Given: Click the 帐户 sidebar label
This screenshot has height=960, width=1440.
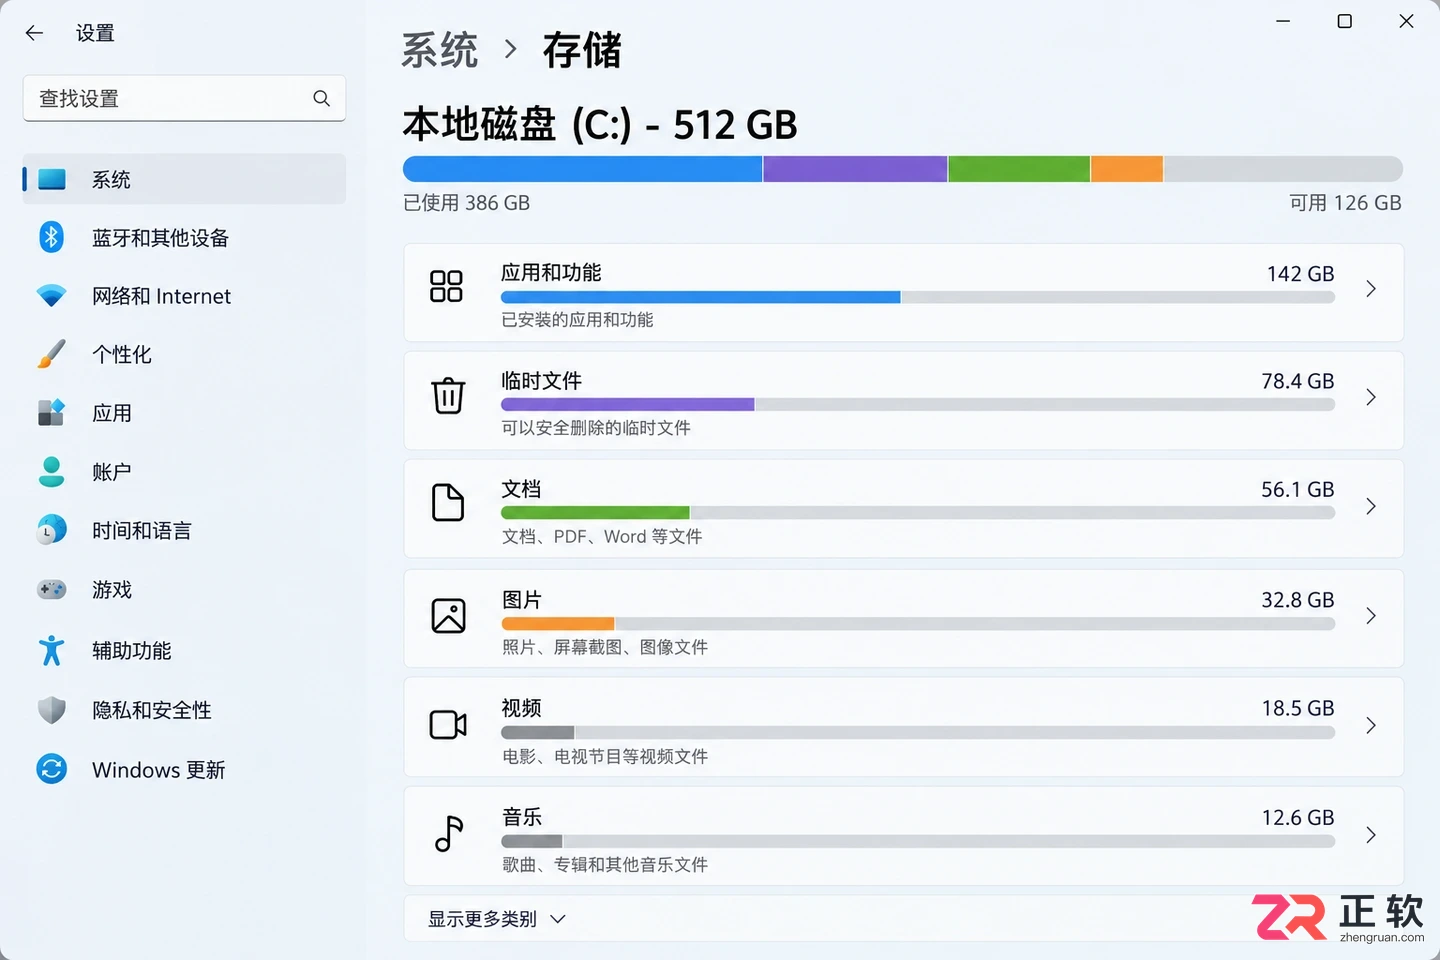Looking at the screenshot, I should pyautogui.click(x=112, y=471).
